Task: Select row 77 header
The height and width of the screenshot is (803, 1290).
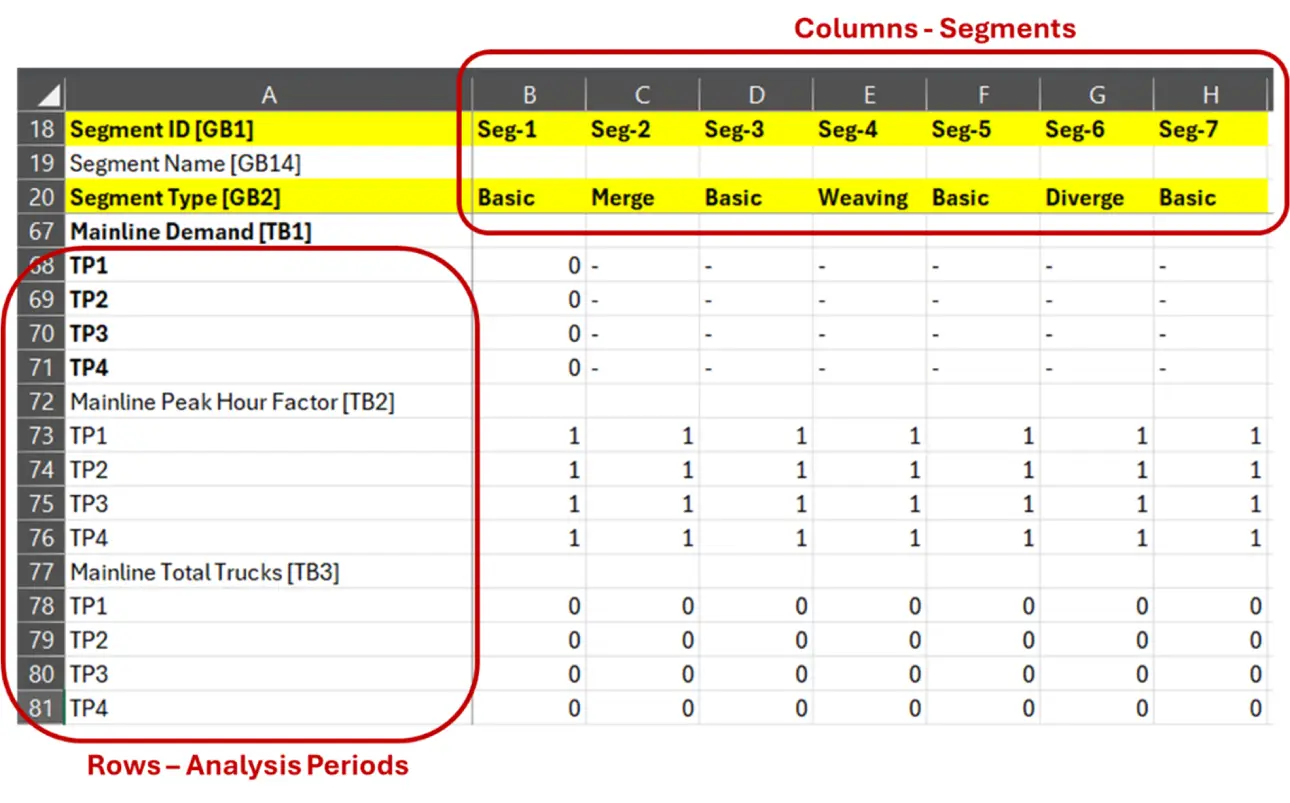Action: click(42, 572)
